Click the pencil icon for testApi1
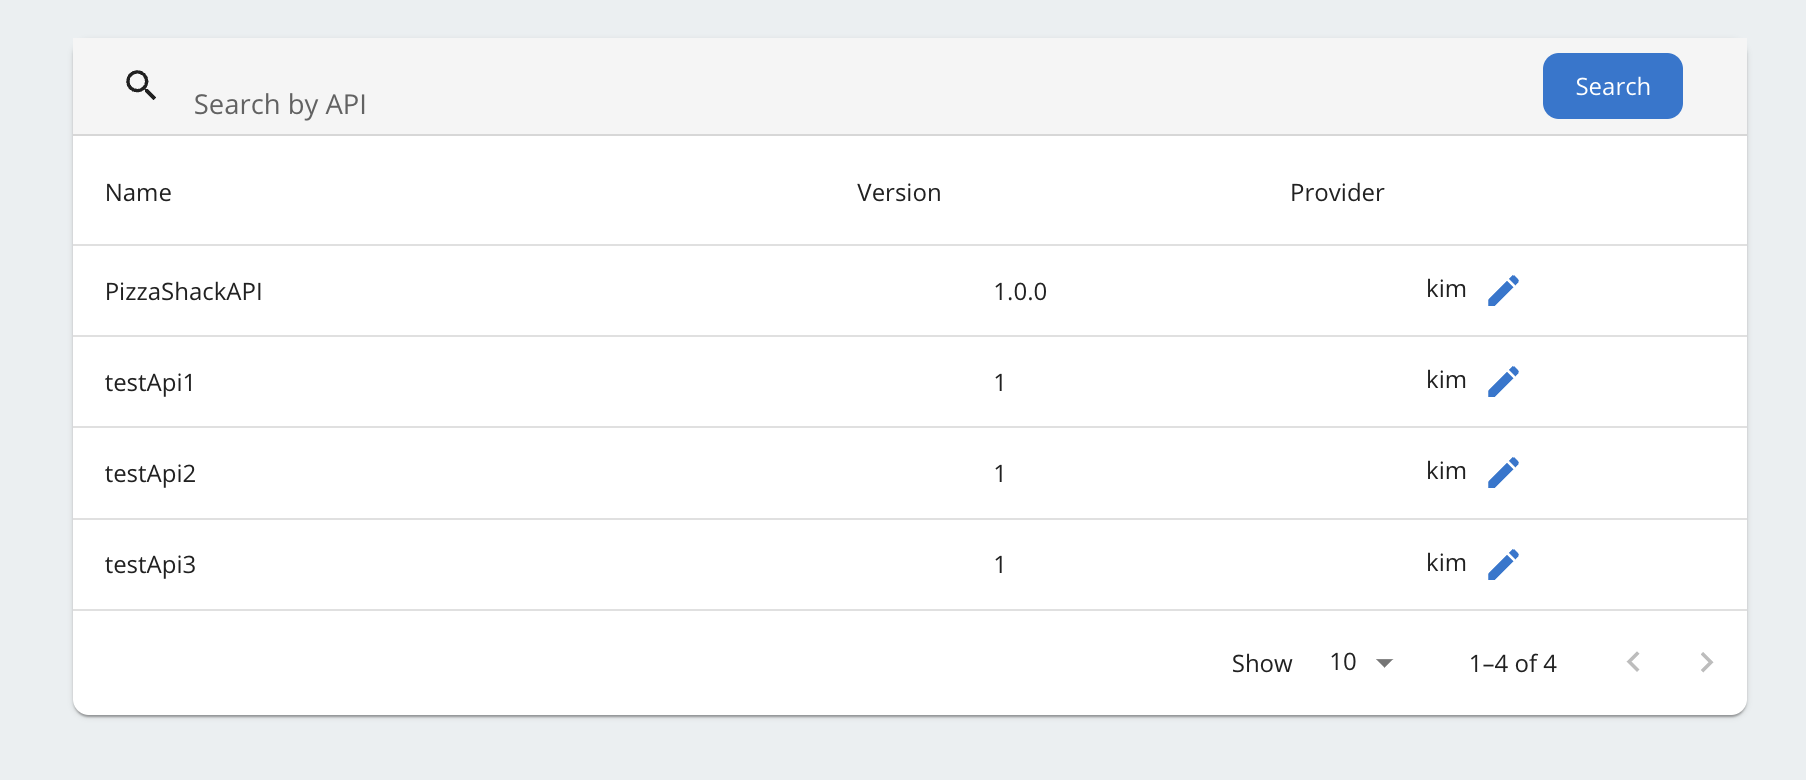The width and height of the screenshot is (1806, 780). click(1503, 382)
